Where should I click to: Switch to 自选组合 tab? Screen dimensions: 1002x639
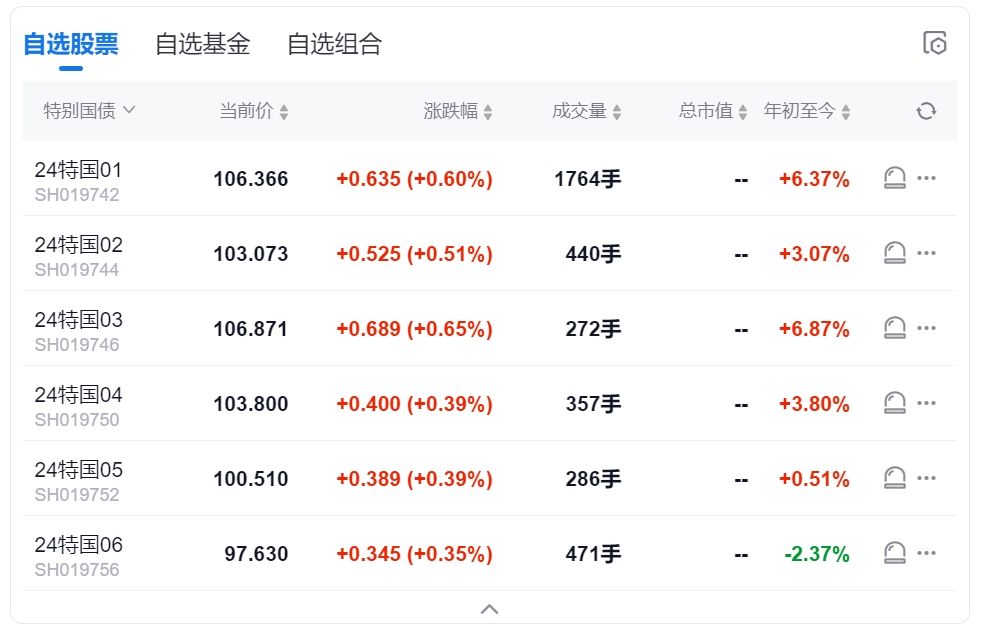[334, 44]
